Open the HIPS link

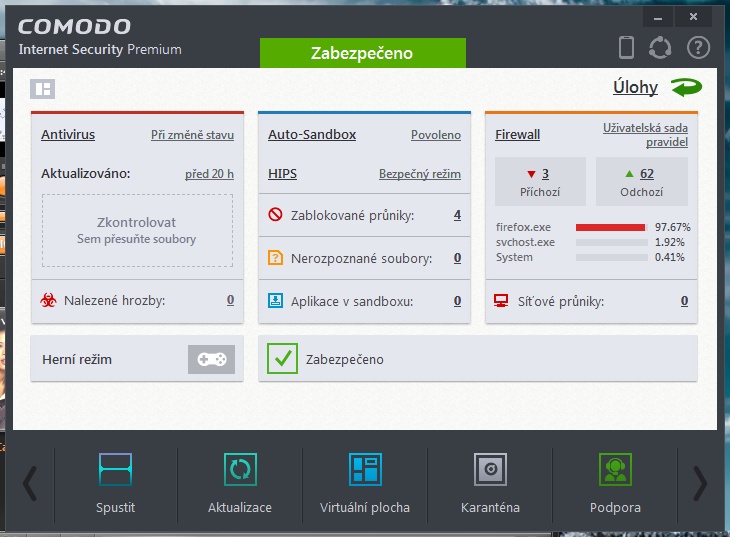282,174
